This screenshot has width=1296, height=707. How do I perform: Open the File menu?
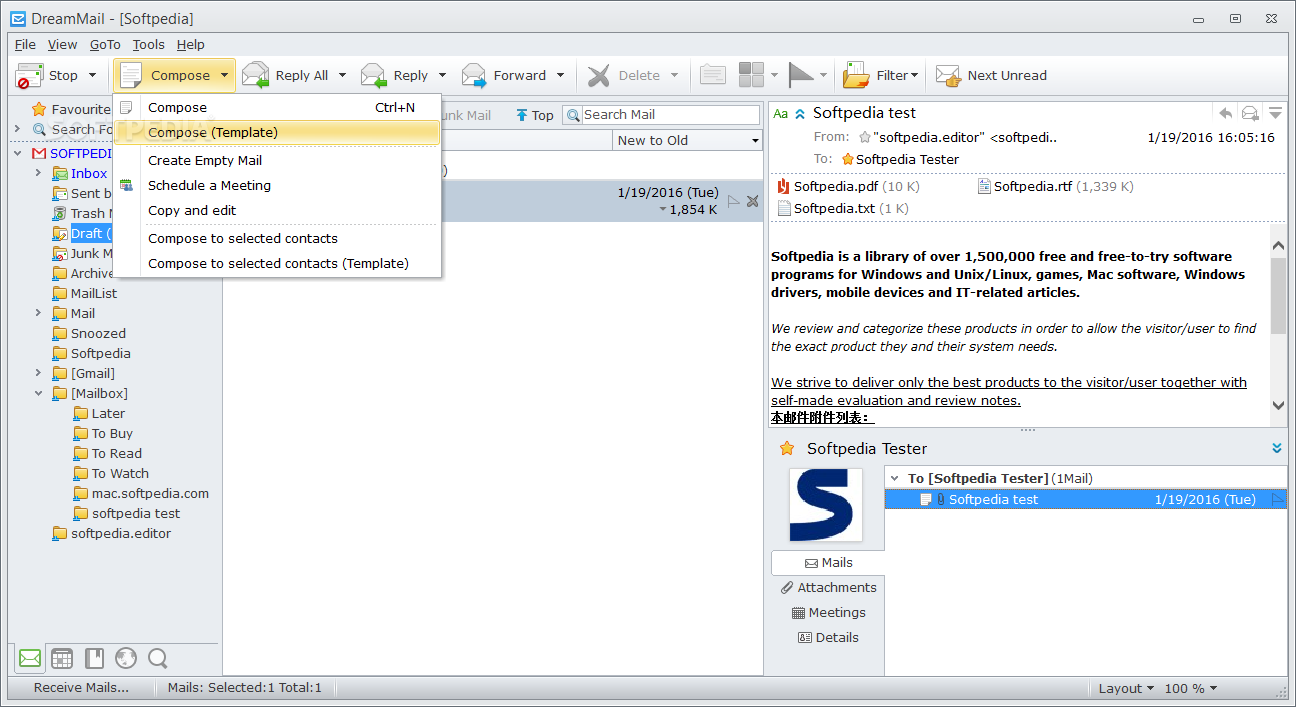click(25, 44)
